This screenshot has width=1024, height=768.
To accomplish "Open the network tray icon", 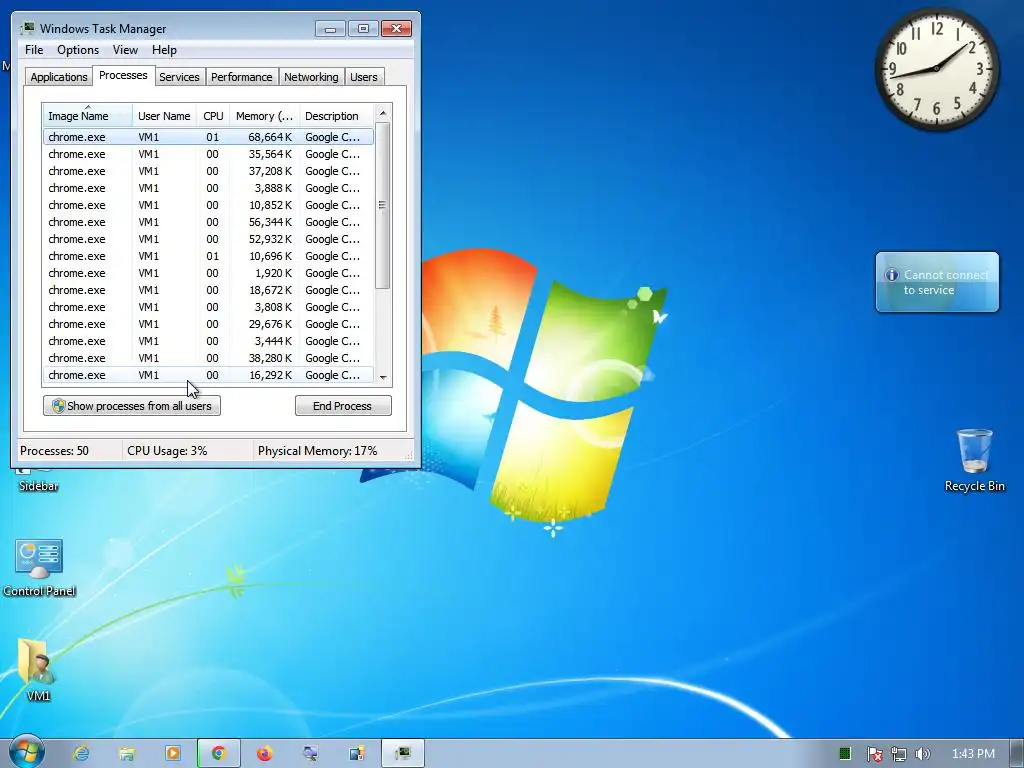I will (899, 754).
